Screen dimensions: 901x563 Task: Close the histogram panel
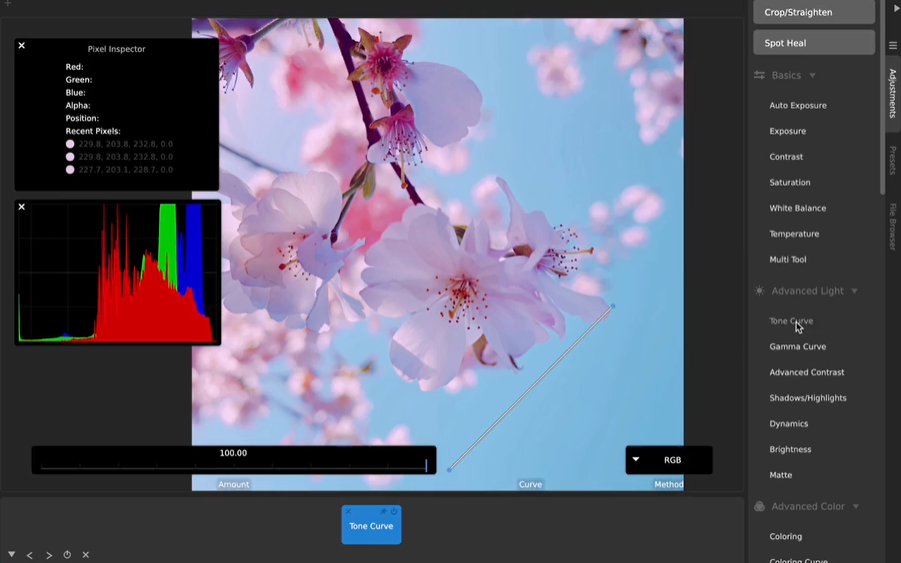[x=21, y=207]
